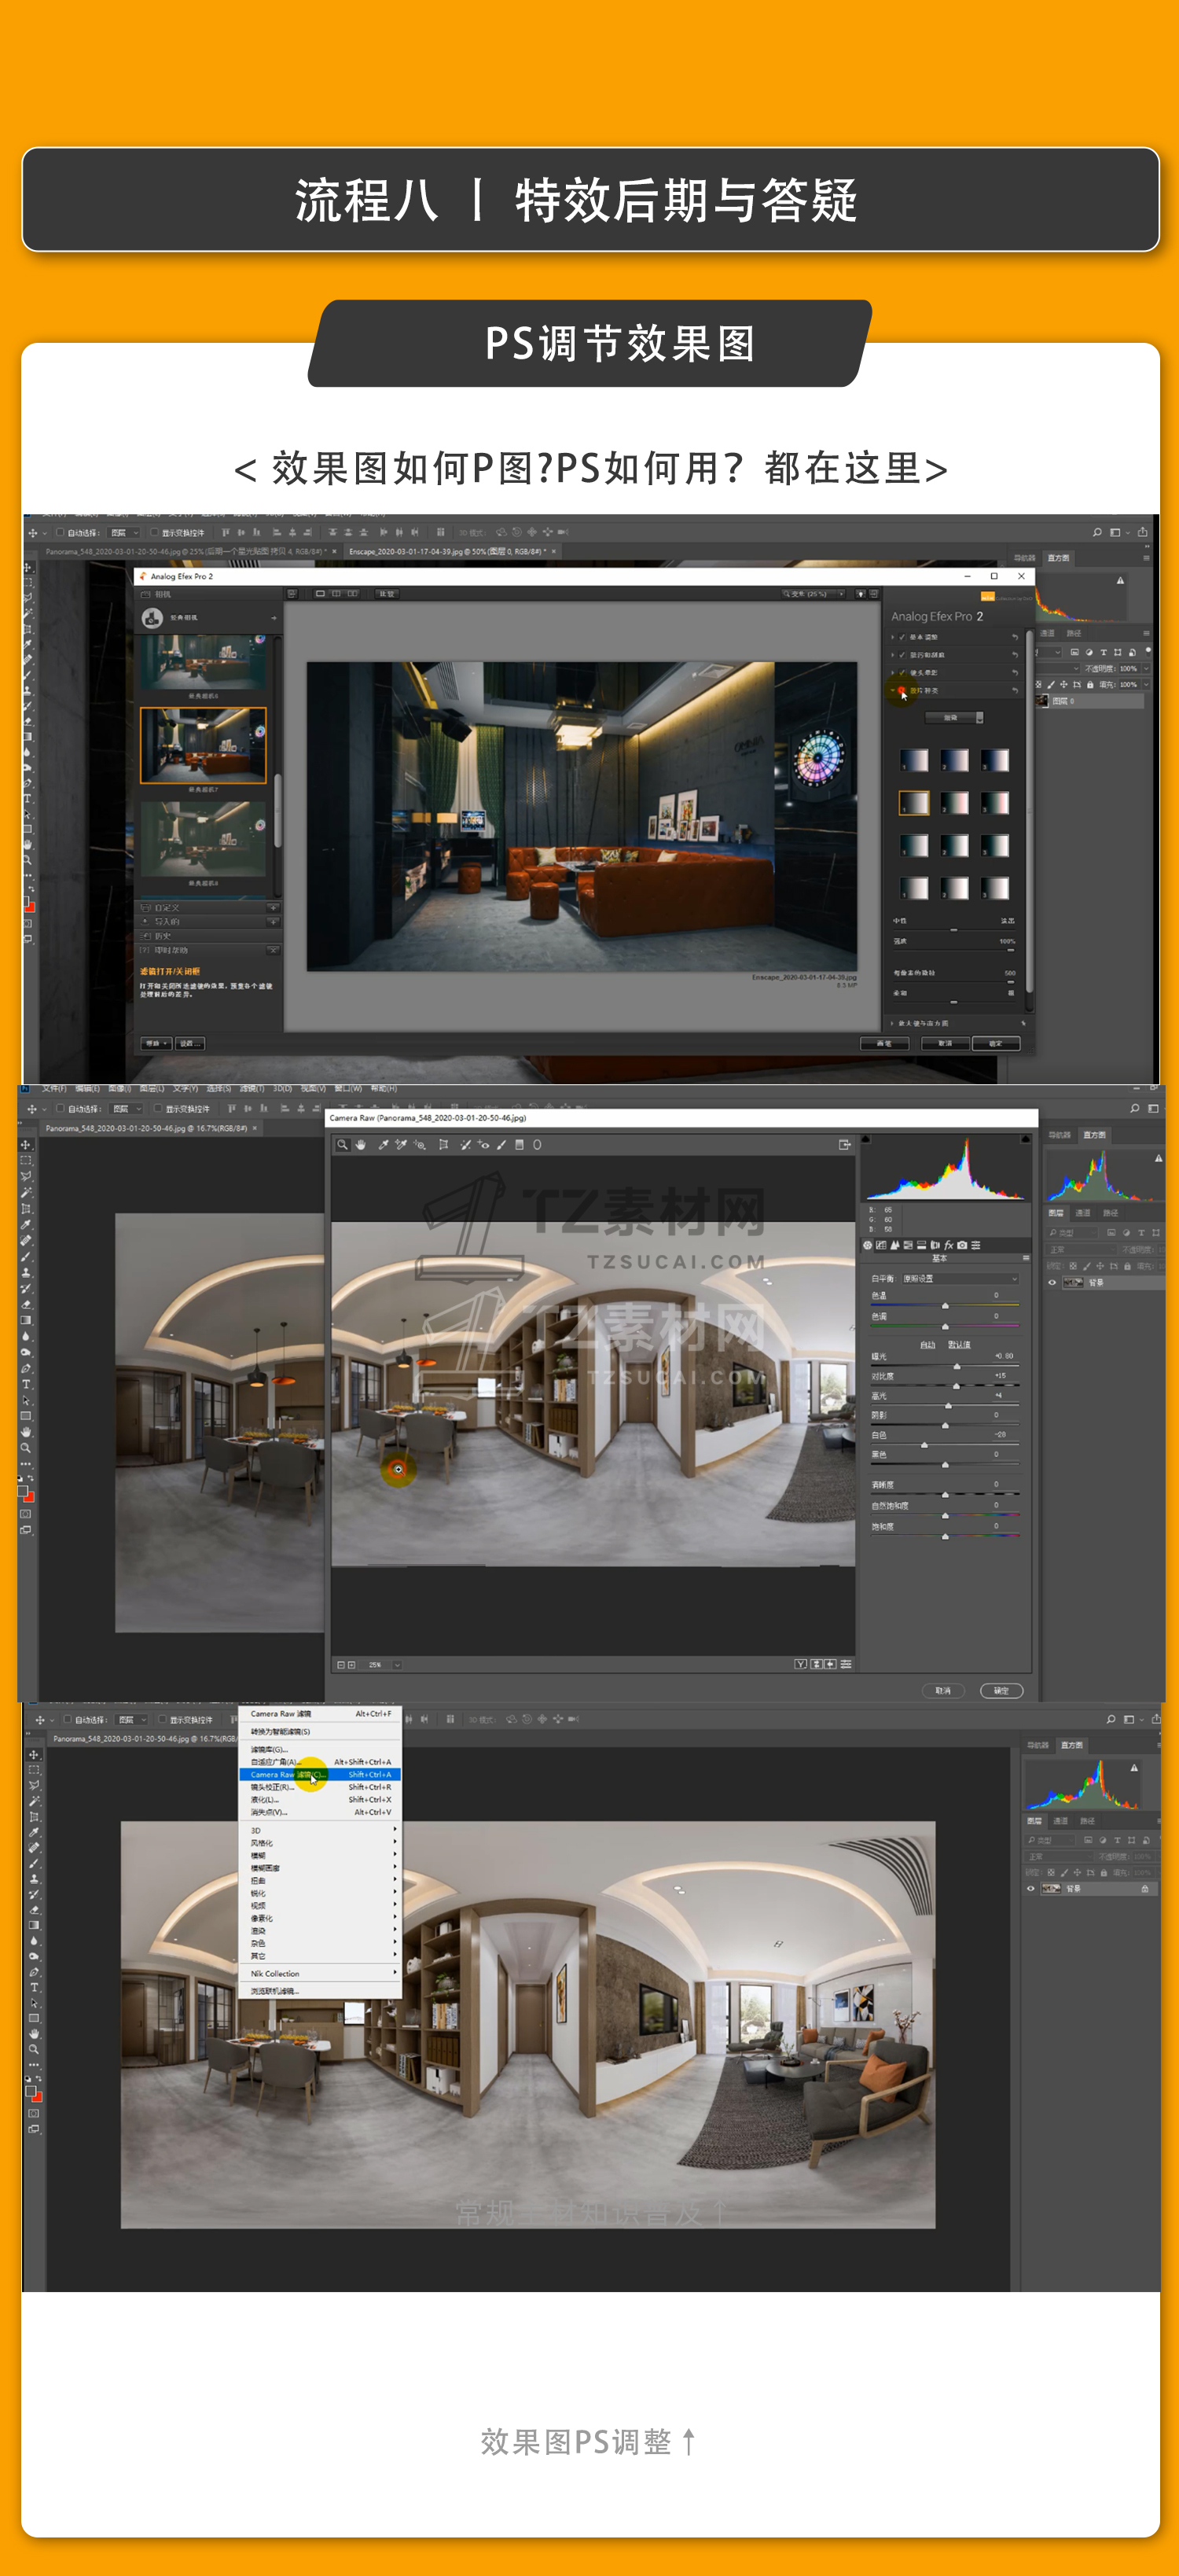Select the Zoom tool in Camera Raw toolbar
The height and width of the screenshot is (2576, 1179).
[x=342, y=1145]
